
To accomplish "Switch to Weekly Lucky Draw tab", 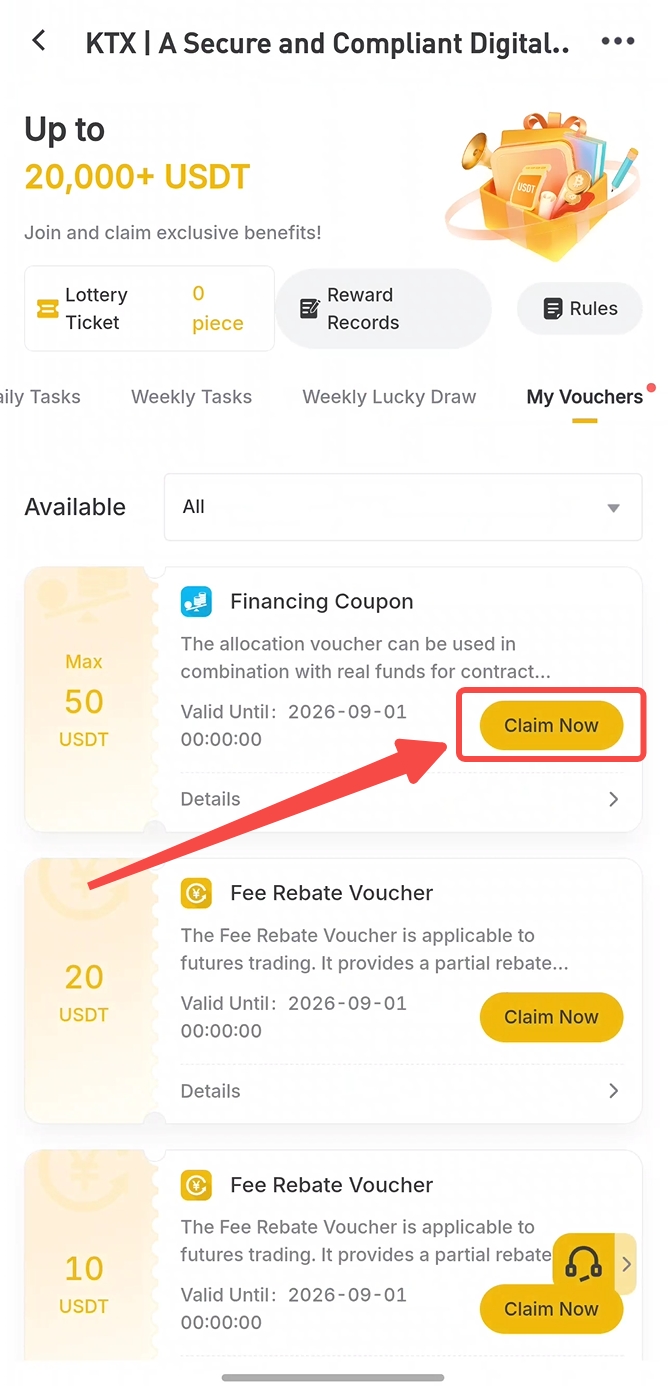I will (x=389, y=397).
